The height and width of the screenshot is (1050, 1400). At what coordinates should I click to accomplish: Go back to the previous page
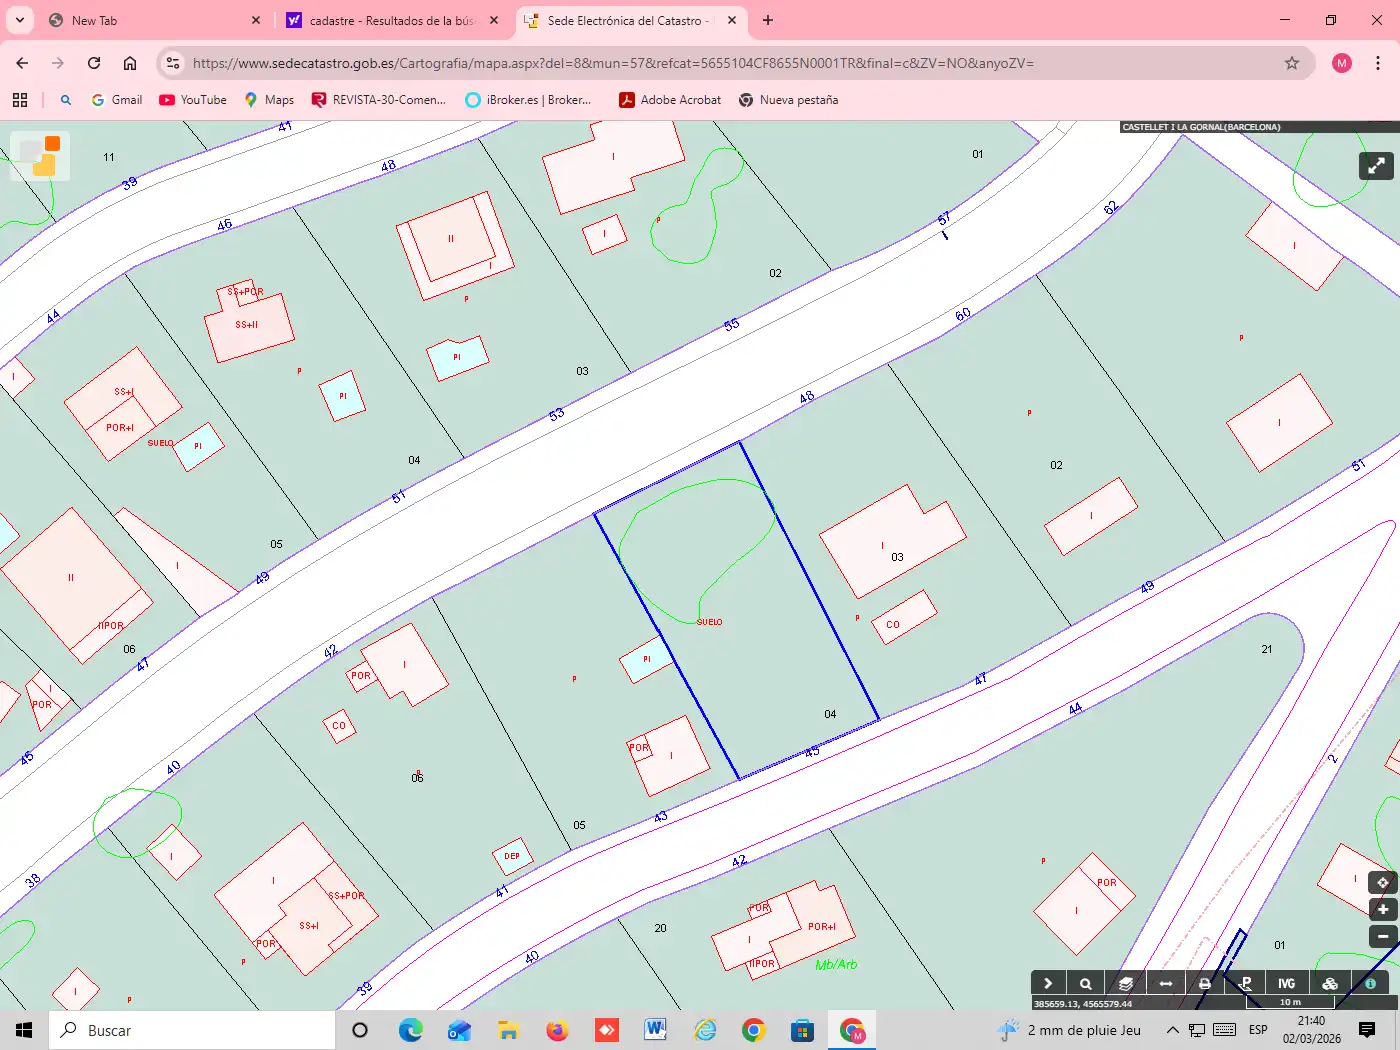22,63
